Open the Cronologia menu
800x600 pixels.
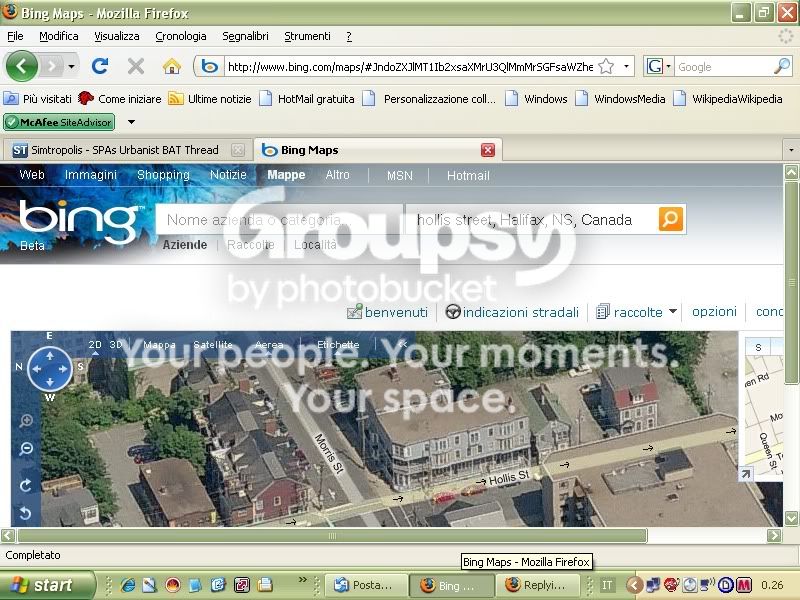[181, 36]
